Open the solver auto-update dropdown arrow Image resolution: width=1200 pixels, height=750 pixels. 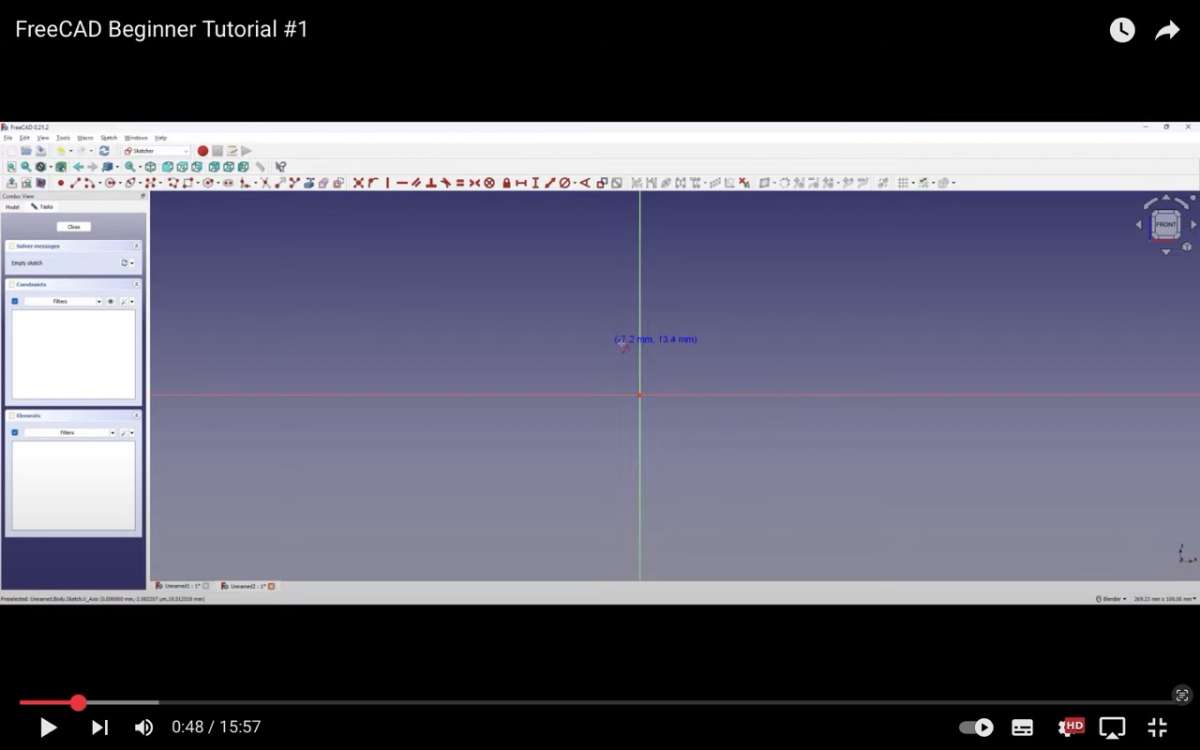point(132,263)
